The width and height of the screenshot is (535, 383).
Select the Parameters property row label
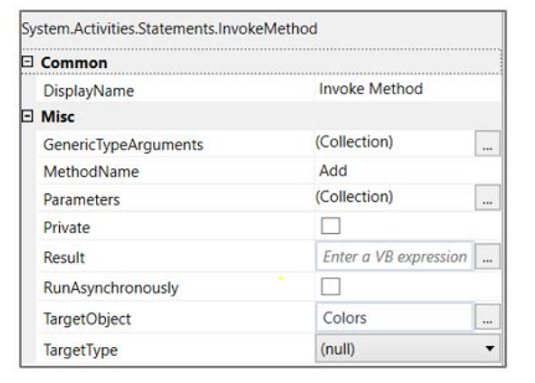[82, 200]
